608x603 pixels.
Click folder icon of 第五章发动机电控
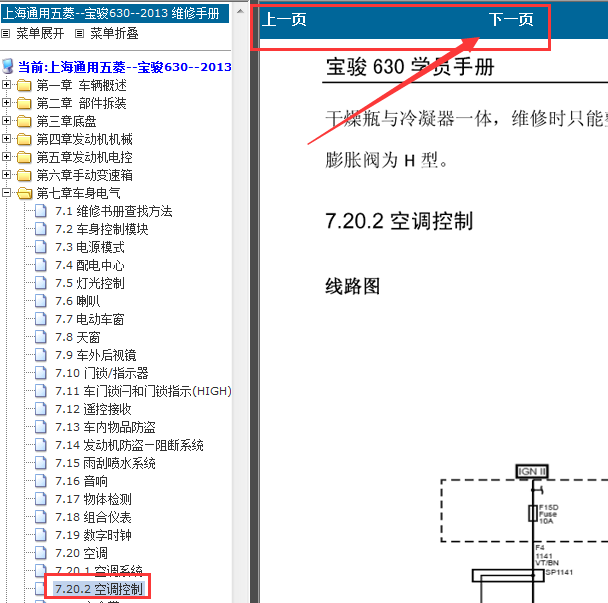point(24,157)
